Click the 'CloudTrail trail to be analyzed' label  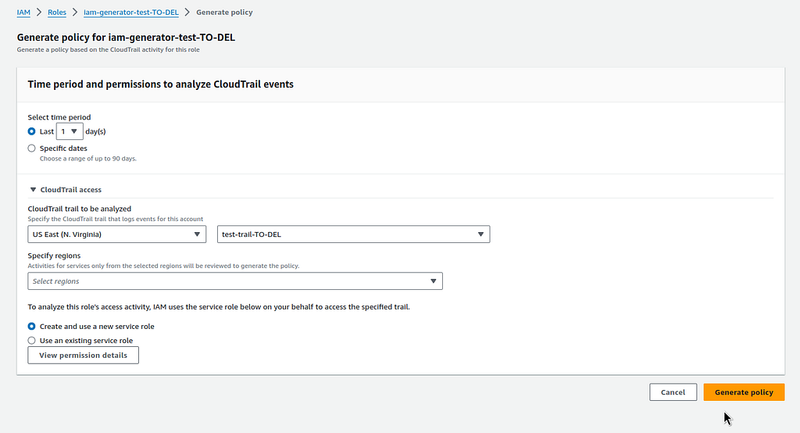point(80,209)
